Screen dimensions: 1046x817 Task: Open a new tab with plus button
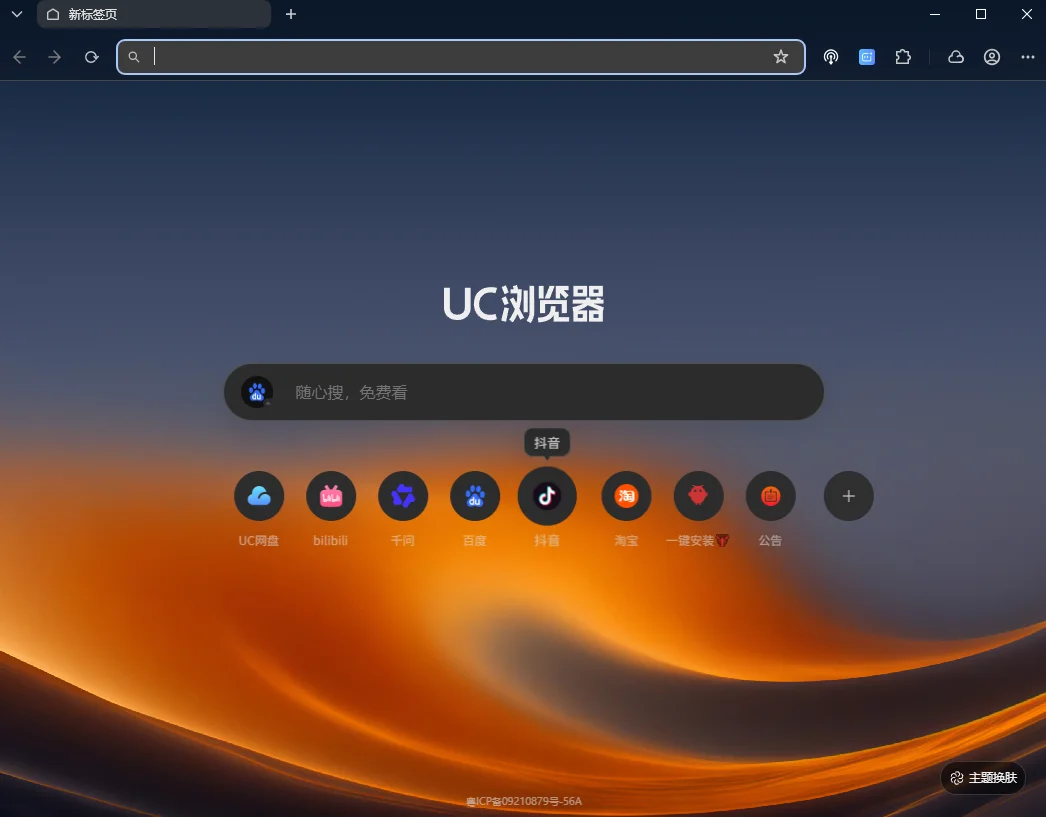(x=291, y=14)
